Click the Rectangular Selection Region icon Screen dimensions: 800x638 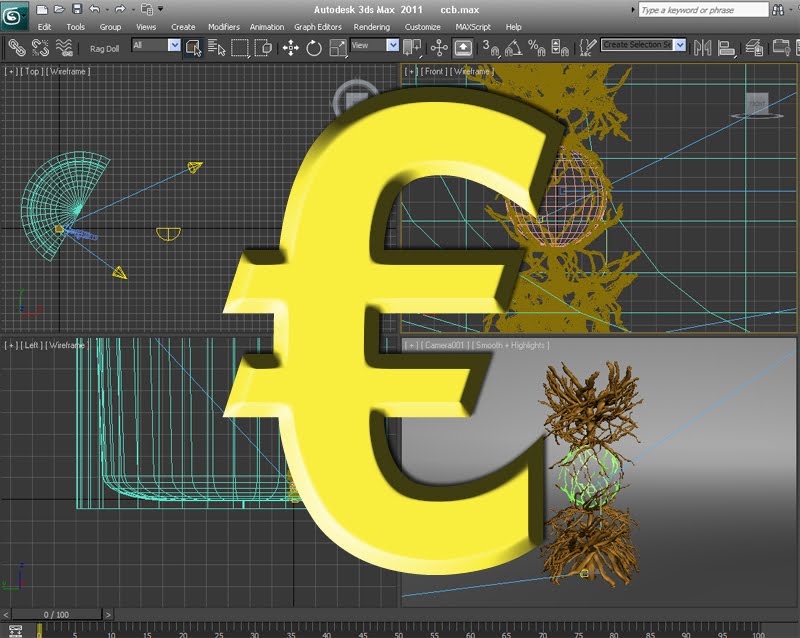point(239,48)
